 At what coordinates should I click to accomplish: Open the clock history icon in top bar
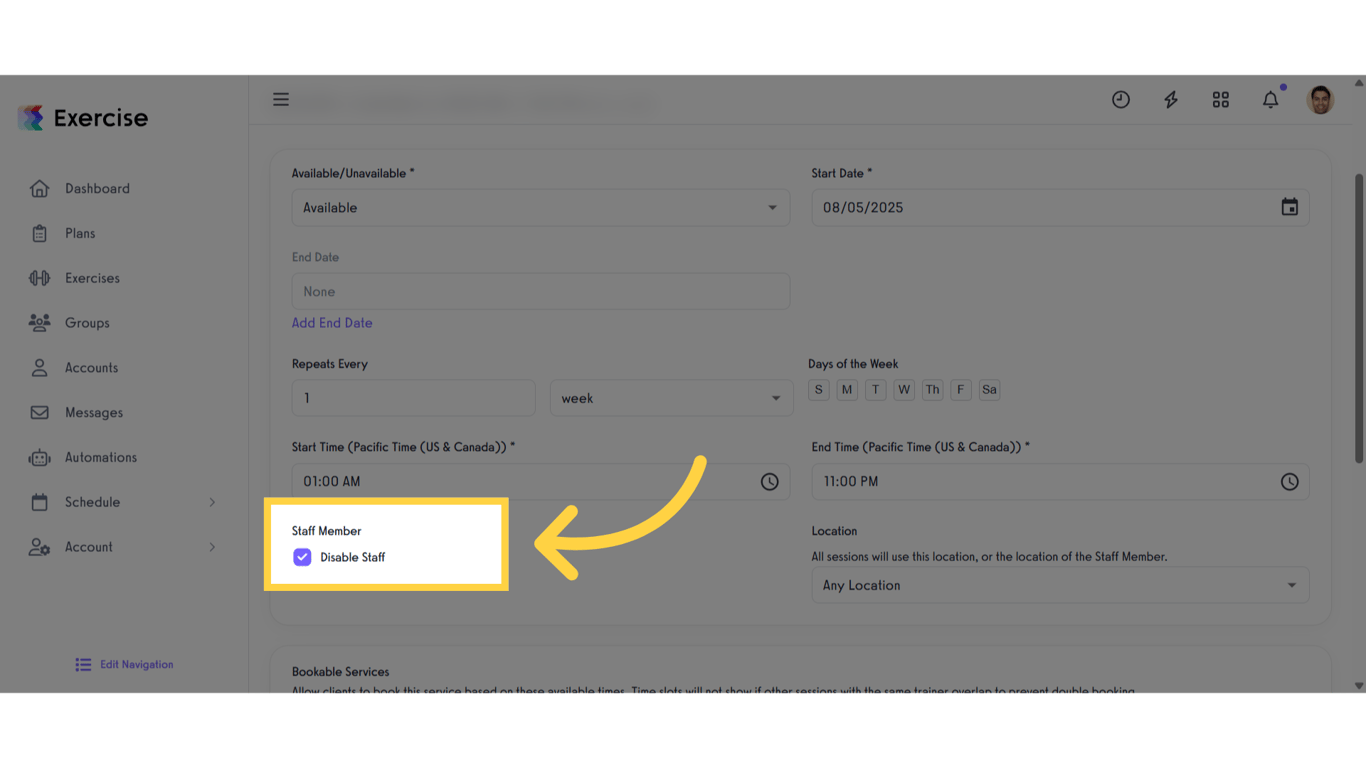(x=1120, y=99)
